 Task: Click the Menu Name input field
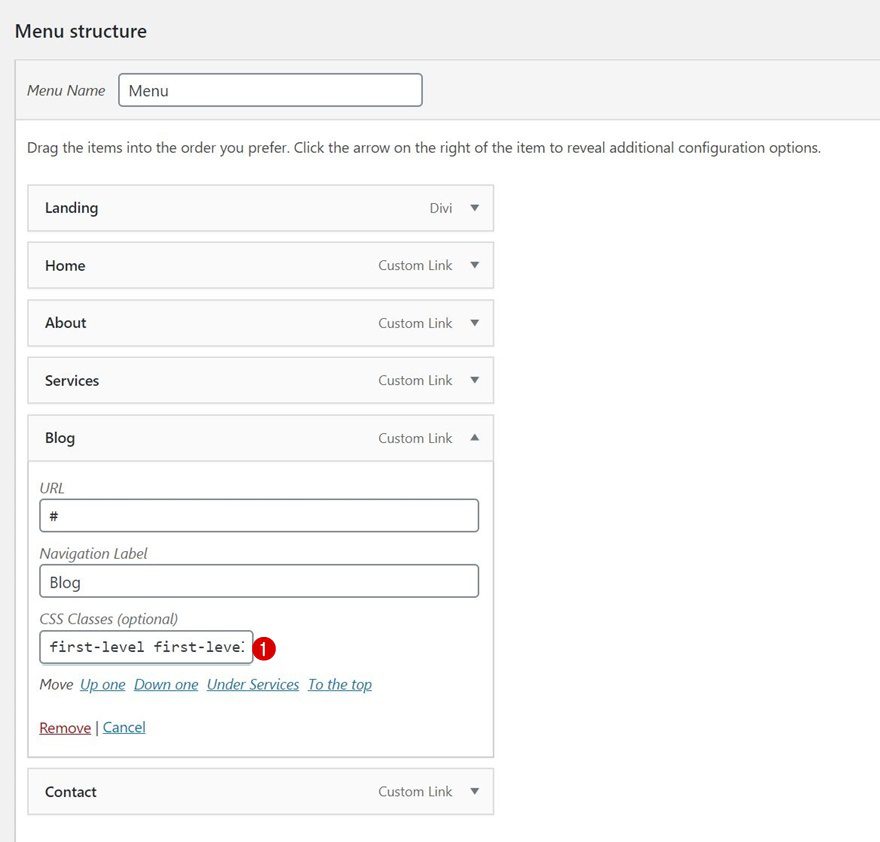point(270,89)
